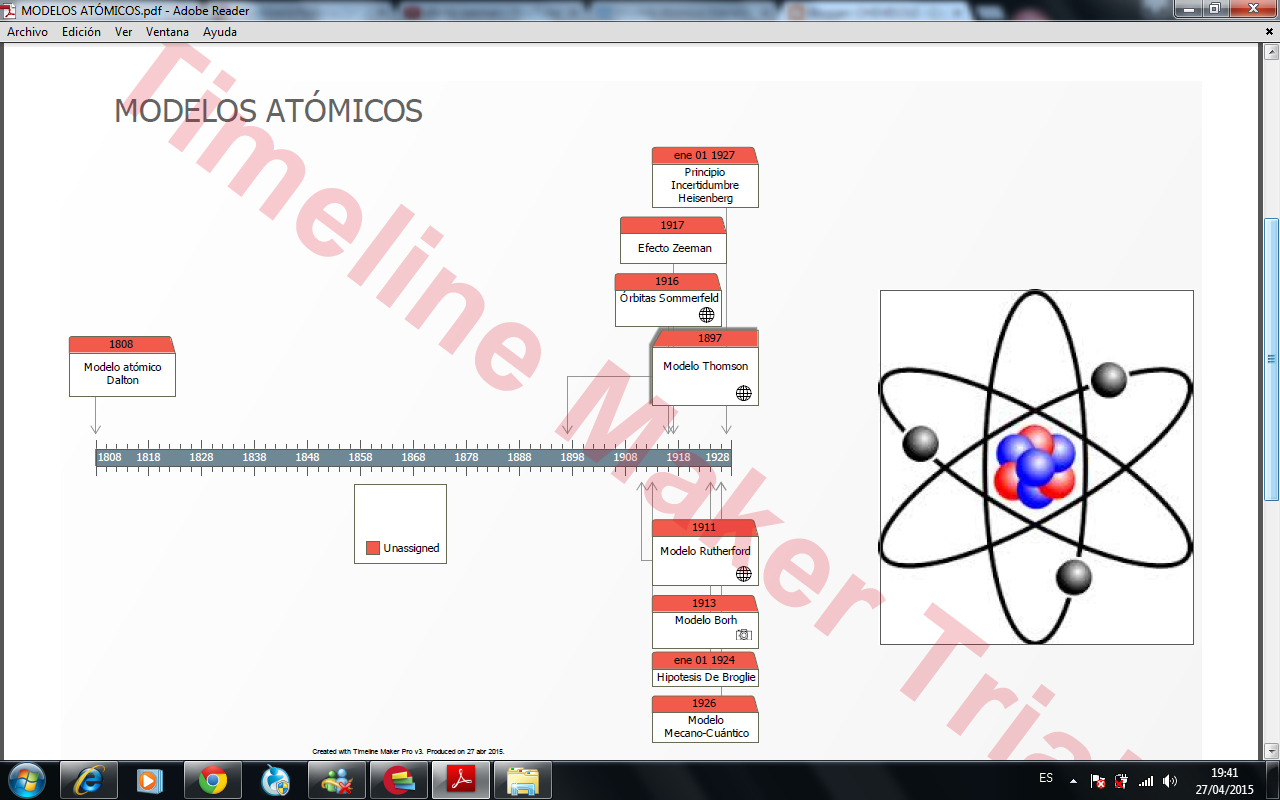Open Adobe Reader from the taskbar
The height and width of the screenshot is (800, 1280).
tap(460, 779)
